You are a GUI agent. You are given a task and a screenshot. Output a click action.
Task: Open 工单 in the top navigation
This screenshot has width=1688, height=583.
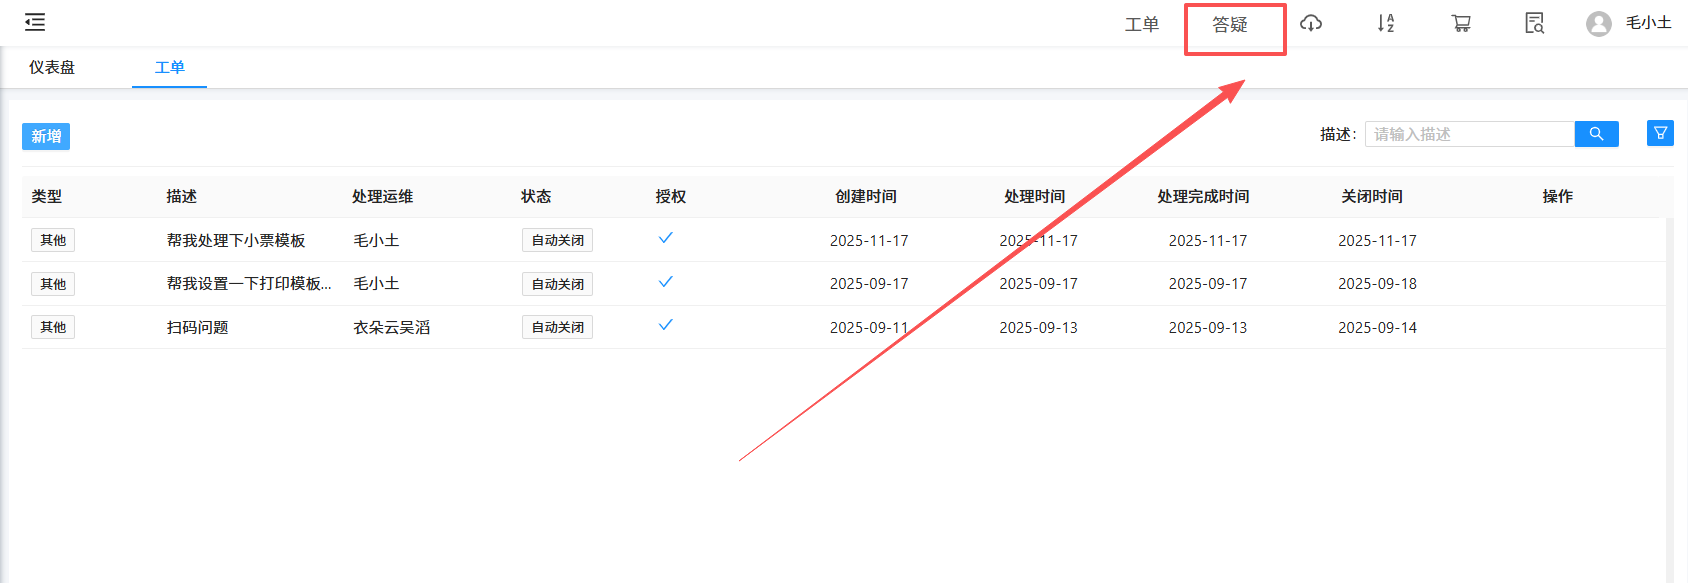coord(1141,24)
